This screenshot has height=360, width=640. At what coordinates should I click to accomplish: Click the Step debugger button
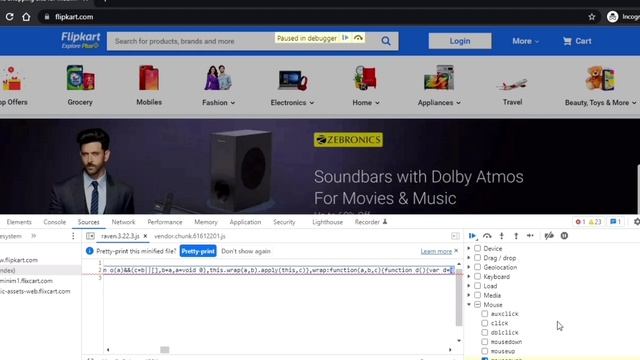[530, 236]
